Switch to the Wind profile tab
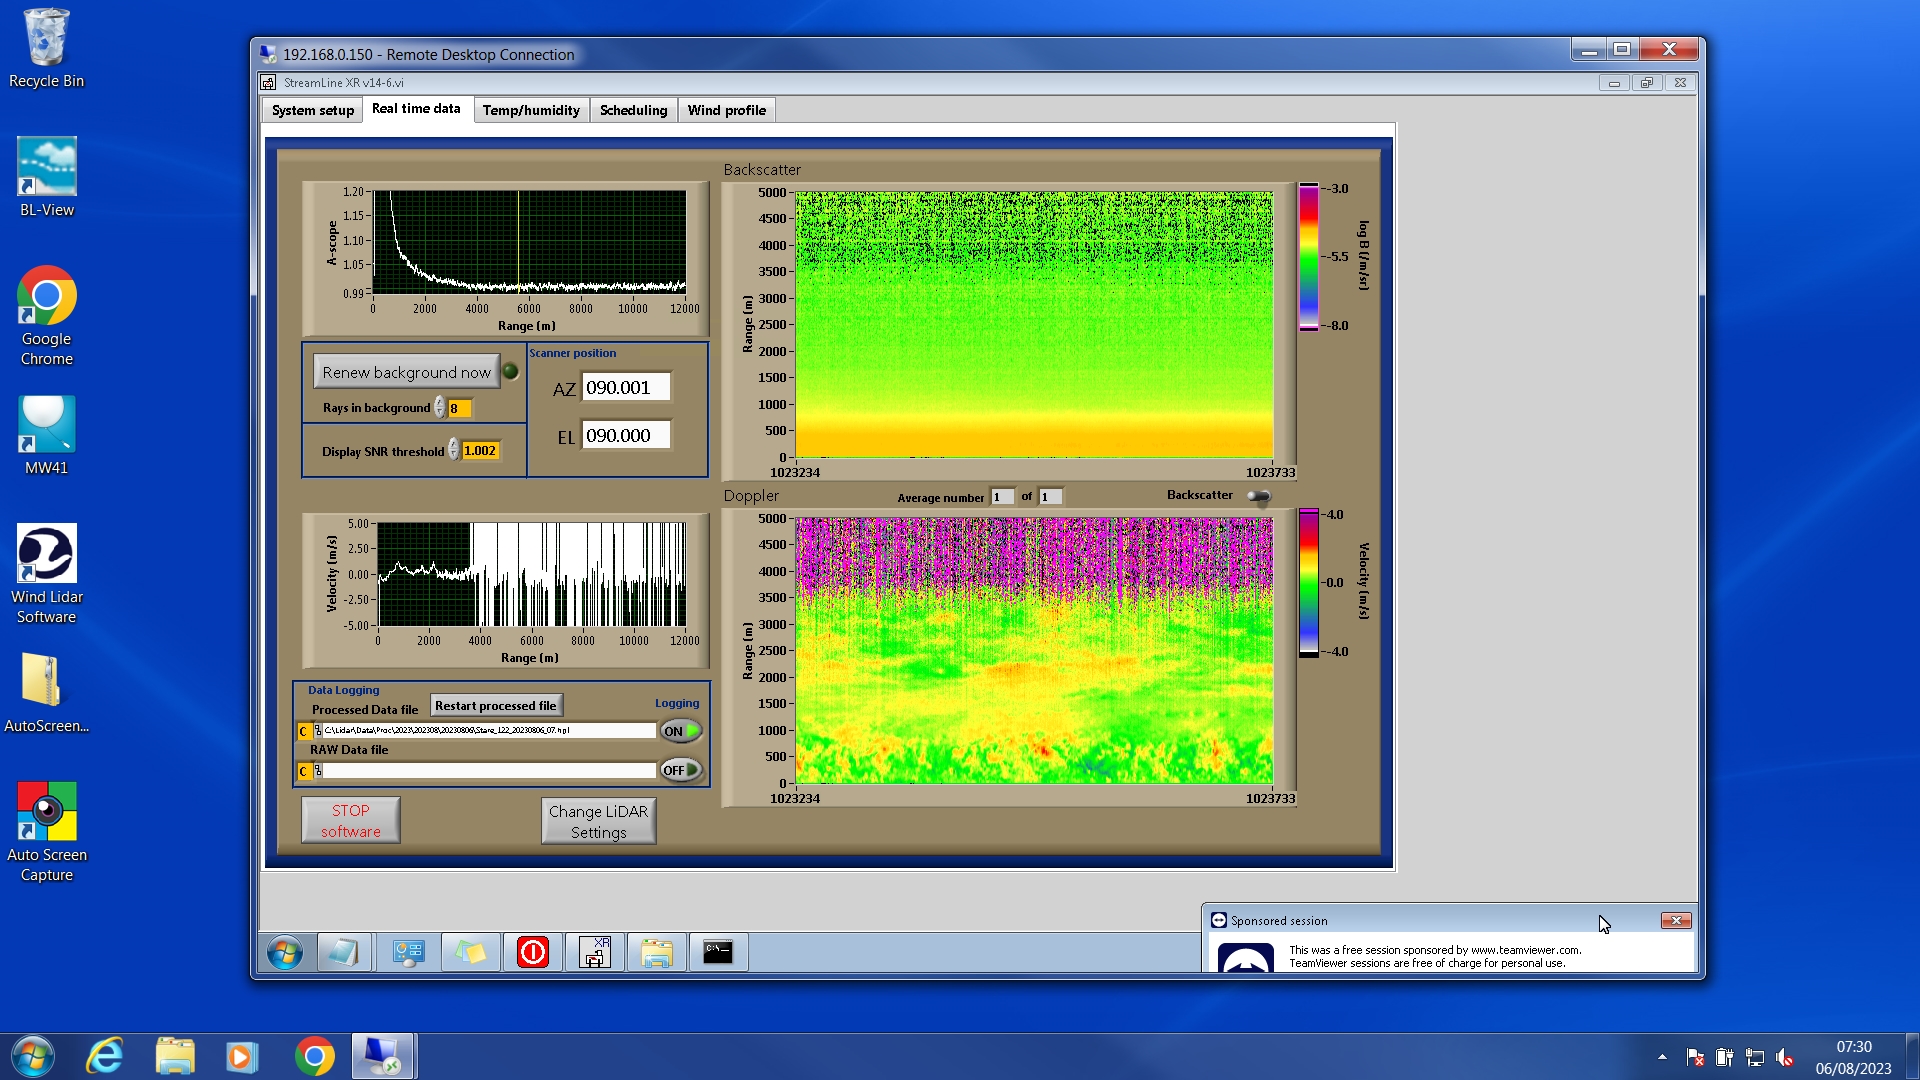 coord(726,110)
